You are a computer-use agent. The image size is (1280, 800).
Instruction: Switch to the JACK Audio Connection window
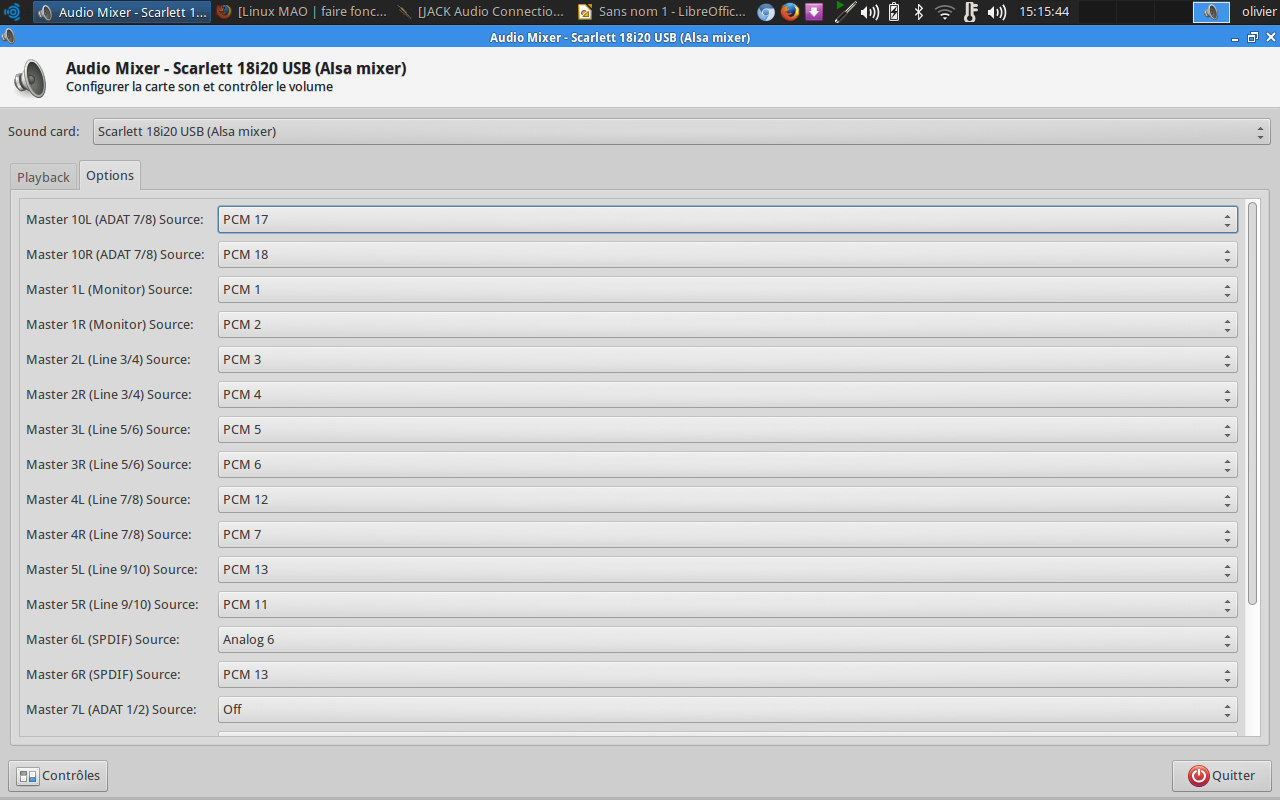pos(481,12)
